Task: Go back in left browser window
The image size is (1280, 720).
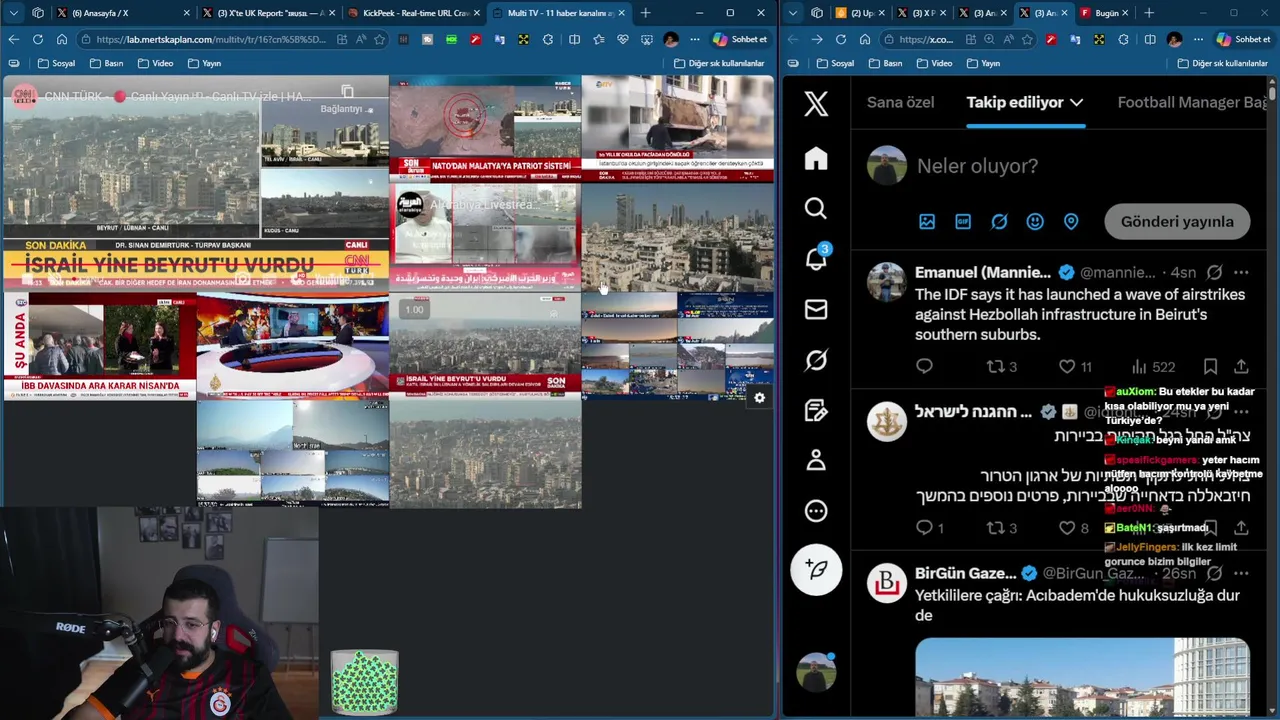Action: click(13, 39)
